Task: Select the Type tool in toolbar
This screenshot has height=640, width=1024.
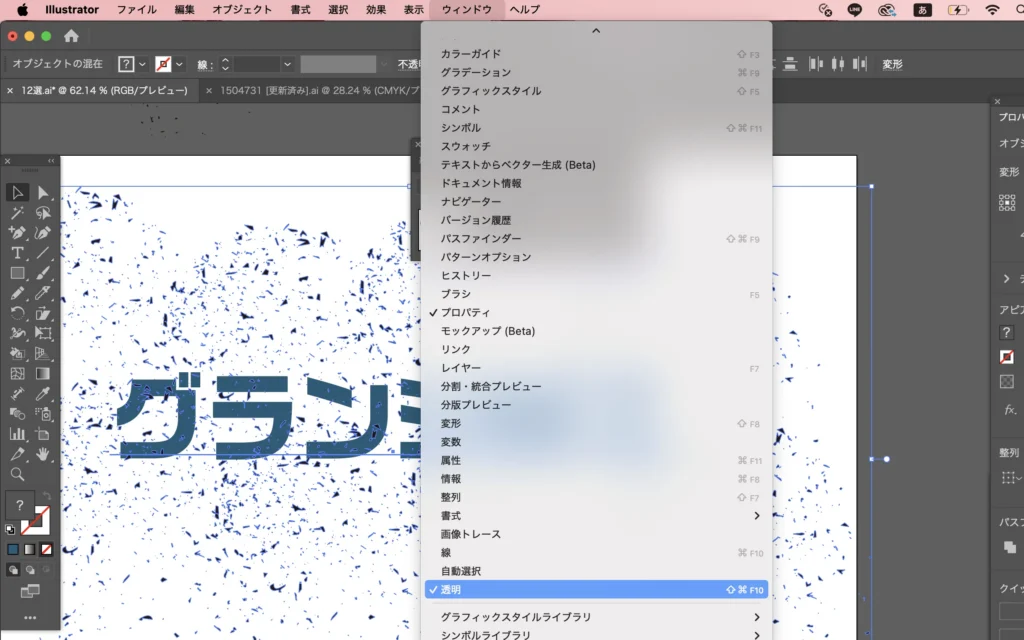Action: (18, 253)
